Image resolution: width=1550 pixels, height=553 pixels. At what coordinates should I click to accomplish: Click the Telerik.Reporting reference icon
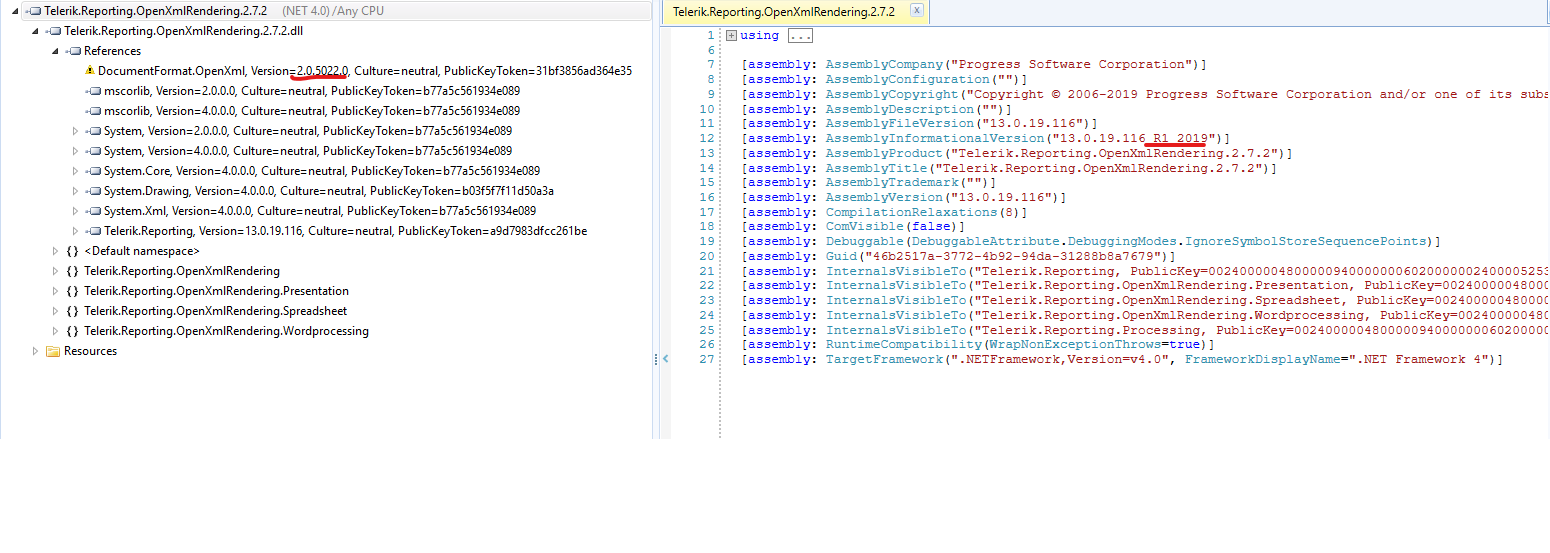tap(95, 231)
